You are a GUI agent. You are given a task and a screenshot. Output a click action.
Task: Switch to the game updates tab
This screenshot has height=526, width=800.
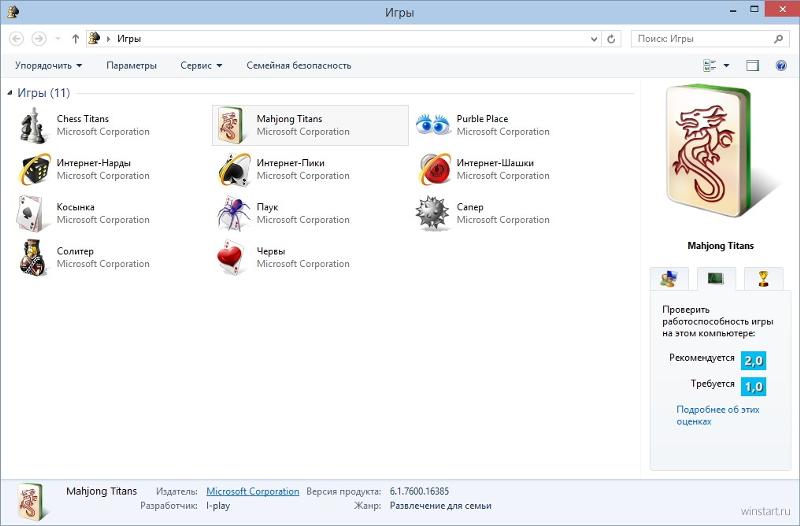coord(669,279)
